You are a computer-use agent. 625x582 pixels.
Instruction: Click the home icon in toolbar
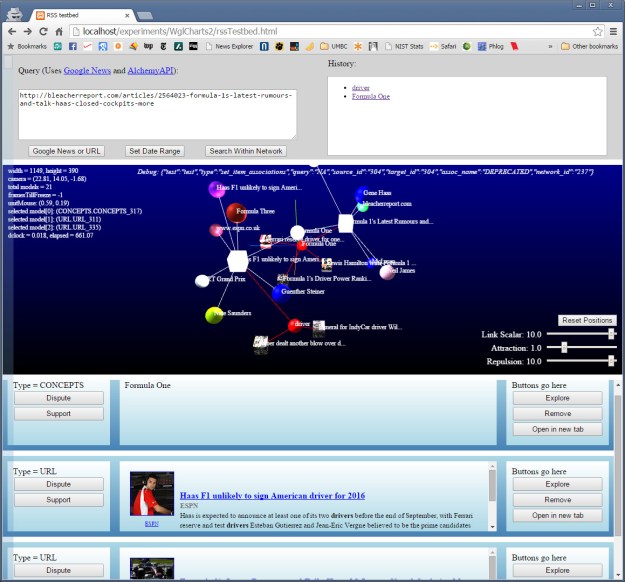[x=60, y=32]
